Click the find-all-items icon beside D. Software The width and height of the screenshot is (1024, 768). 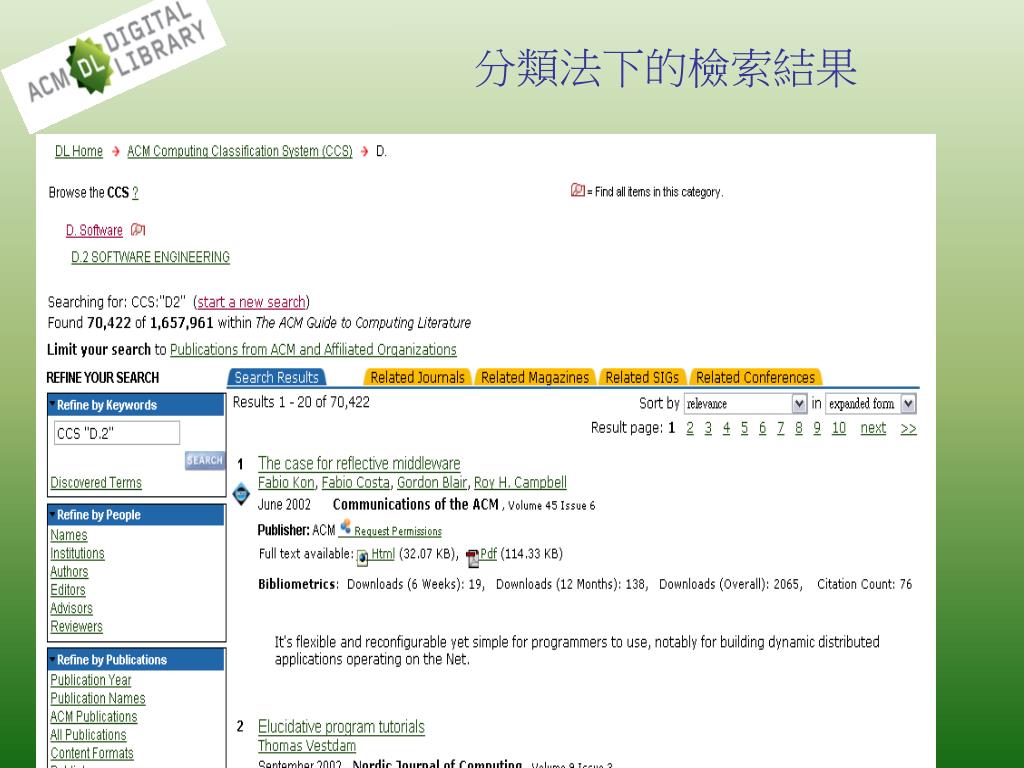coord(138,229)
